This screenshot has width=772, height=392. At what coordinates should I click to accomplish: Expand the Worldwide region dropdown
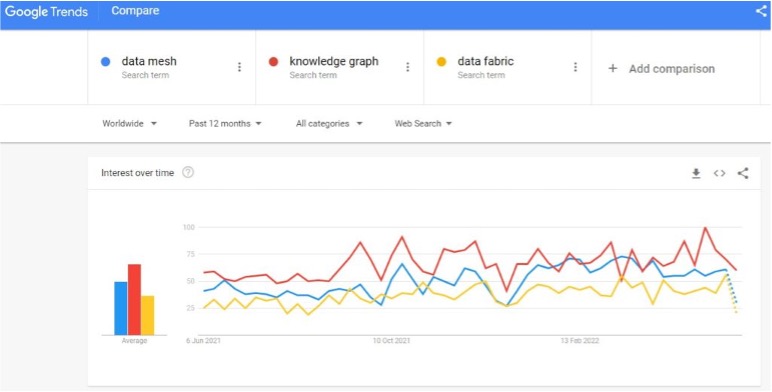point(129,124)
